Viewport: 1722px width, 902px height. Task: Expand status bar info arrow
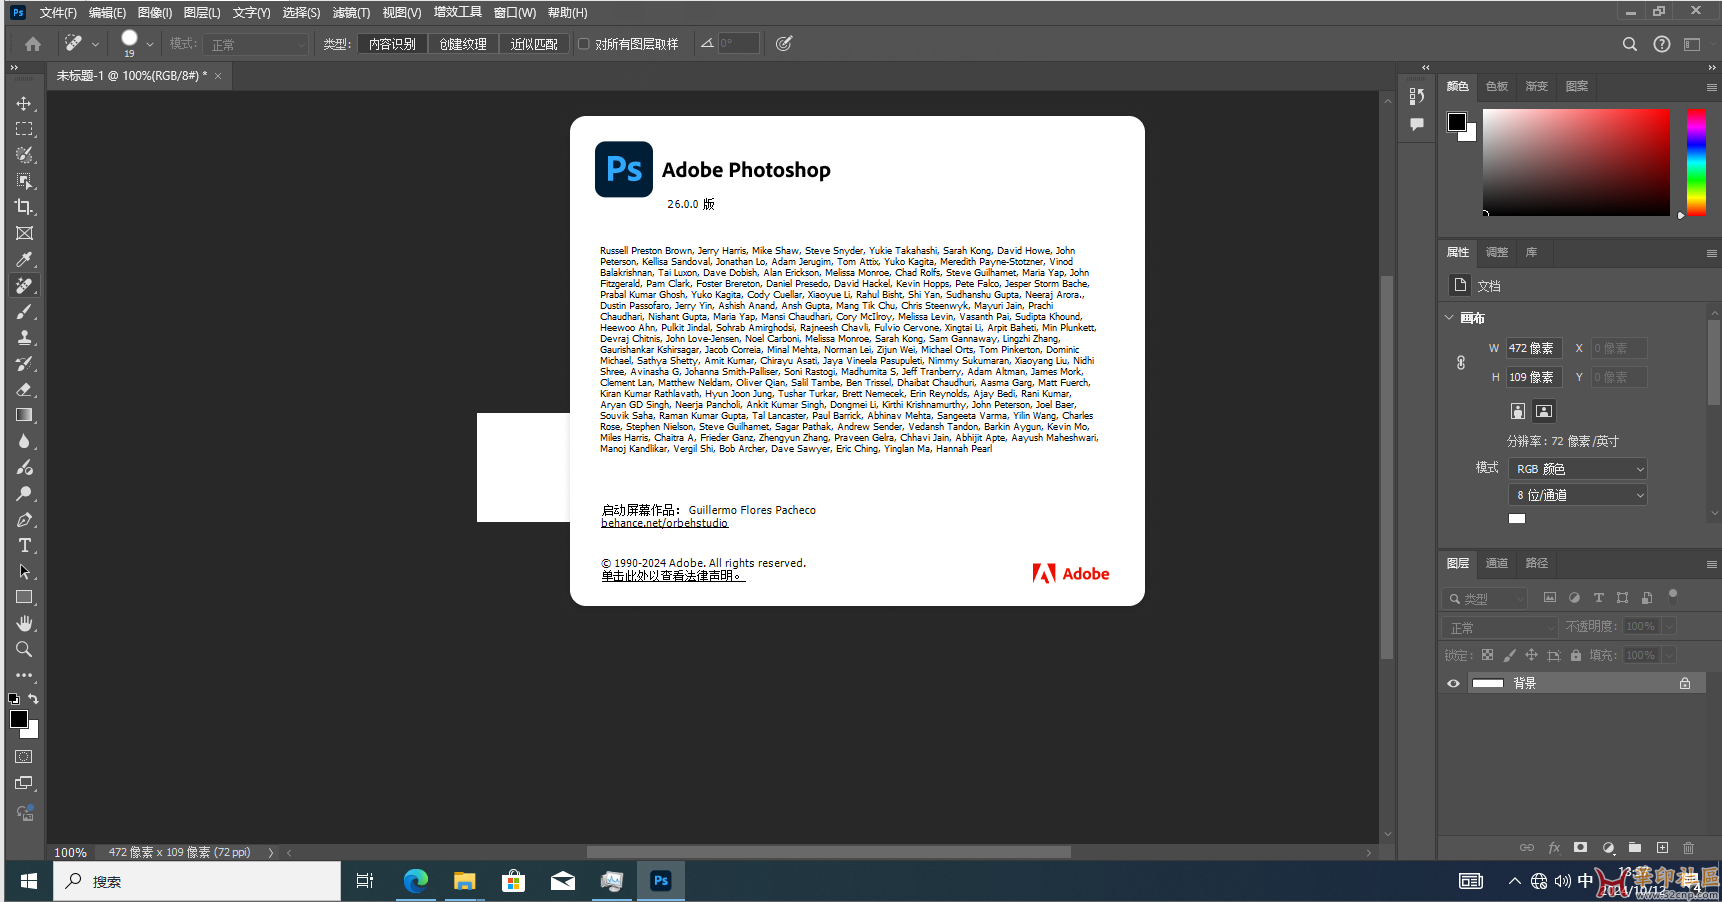pyautogui.click(x=271, y=853)
